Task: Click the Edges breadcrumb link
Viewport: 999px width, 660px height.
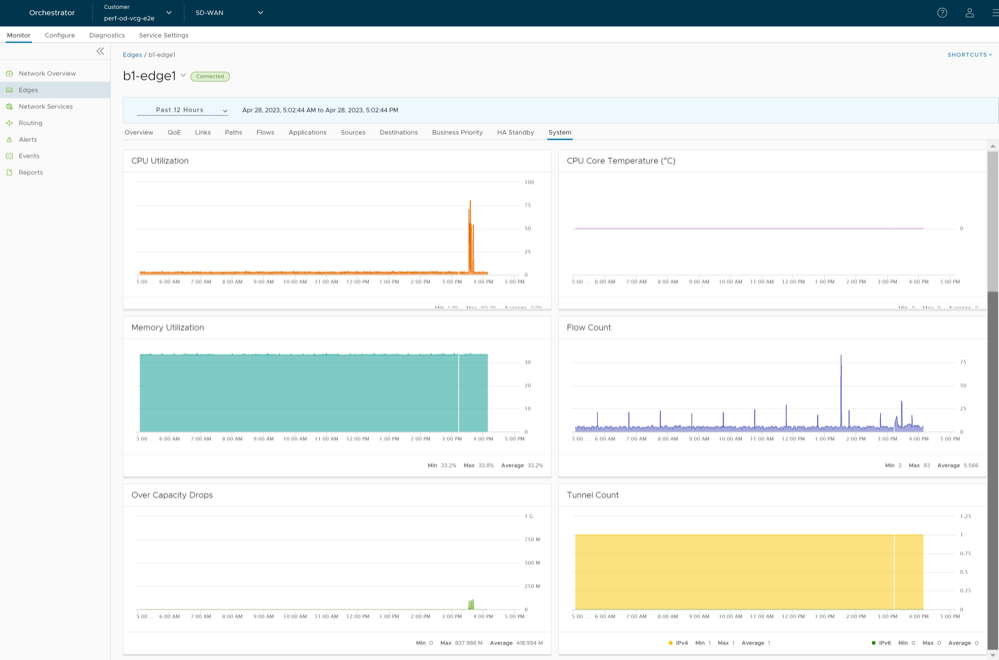Action: pyautogui.click(x=132, y=55)
